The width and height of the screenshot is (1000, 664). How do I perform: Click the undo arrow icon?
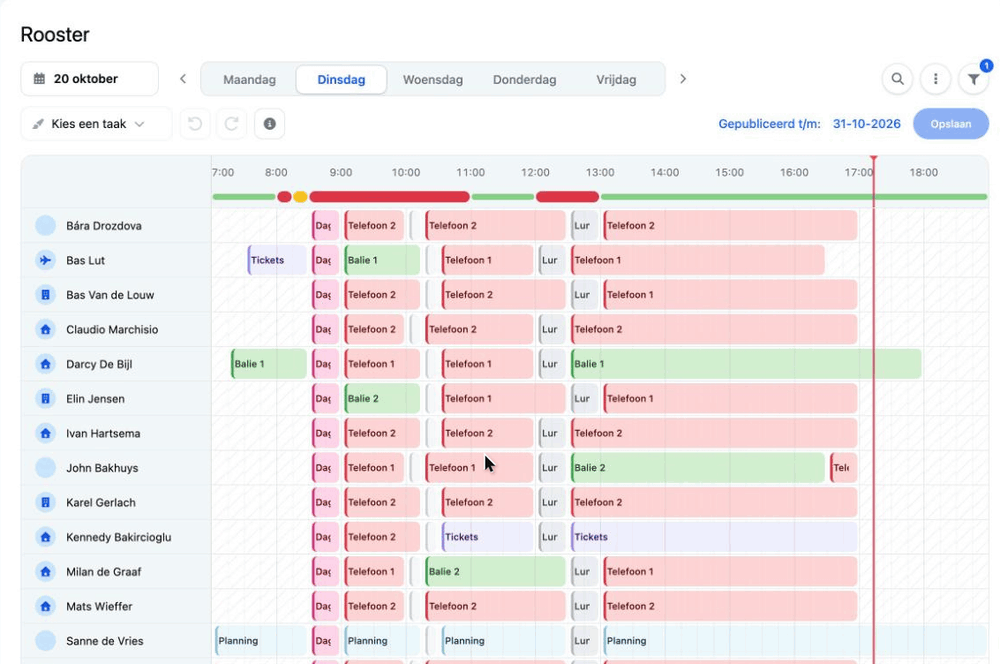tap(195, 124)
